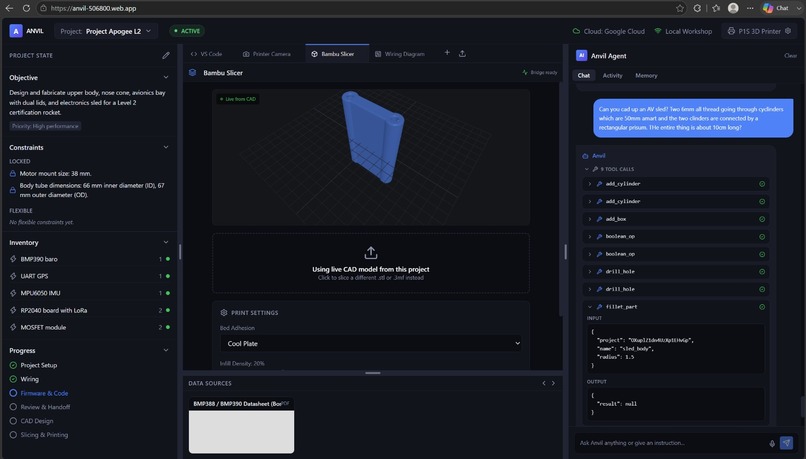
Task: Collapse the fillet_part tool call
Action: click(590, 307)
